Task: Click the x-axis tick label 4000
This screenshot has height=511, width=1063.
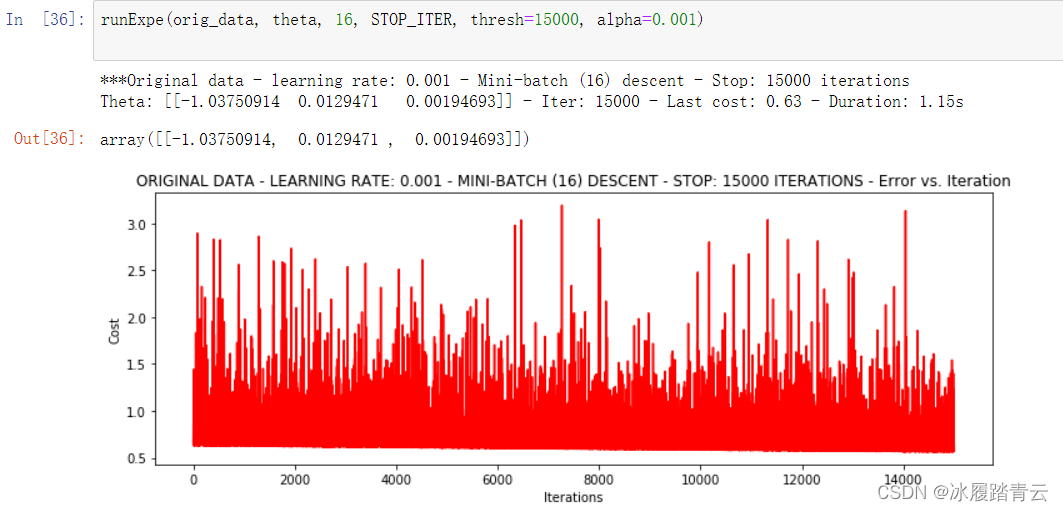Action: tap(397, 478)
